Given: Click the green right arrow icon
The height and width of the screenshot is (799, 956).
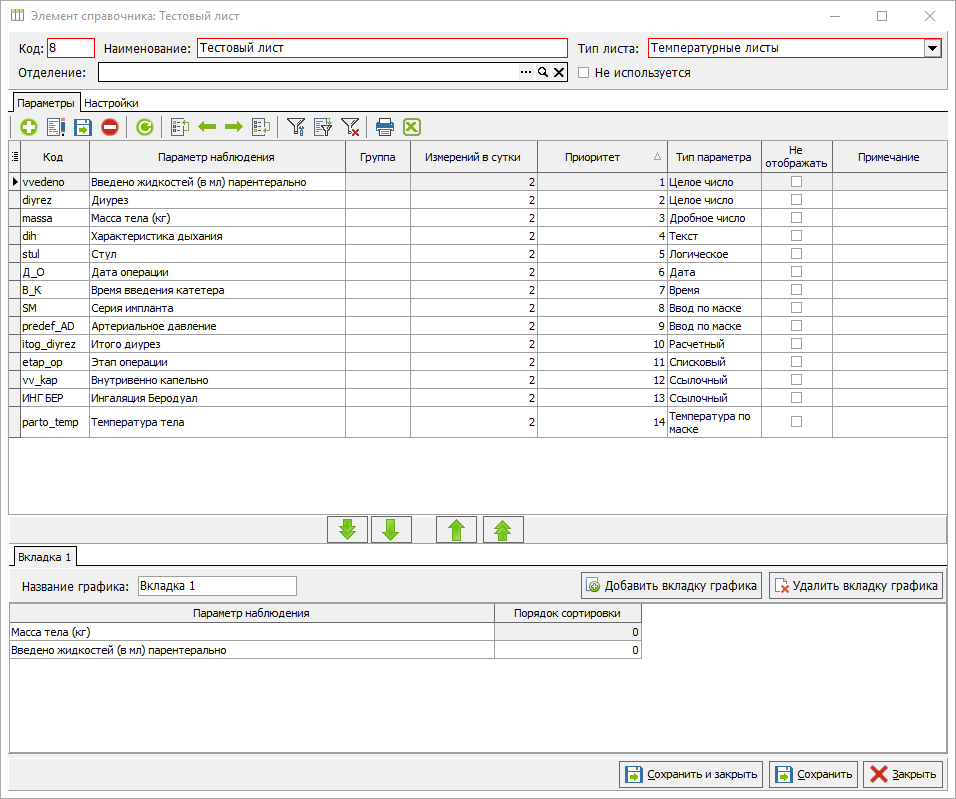Looking at the screenshot, I should pos(234,127).
